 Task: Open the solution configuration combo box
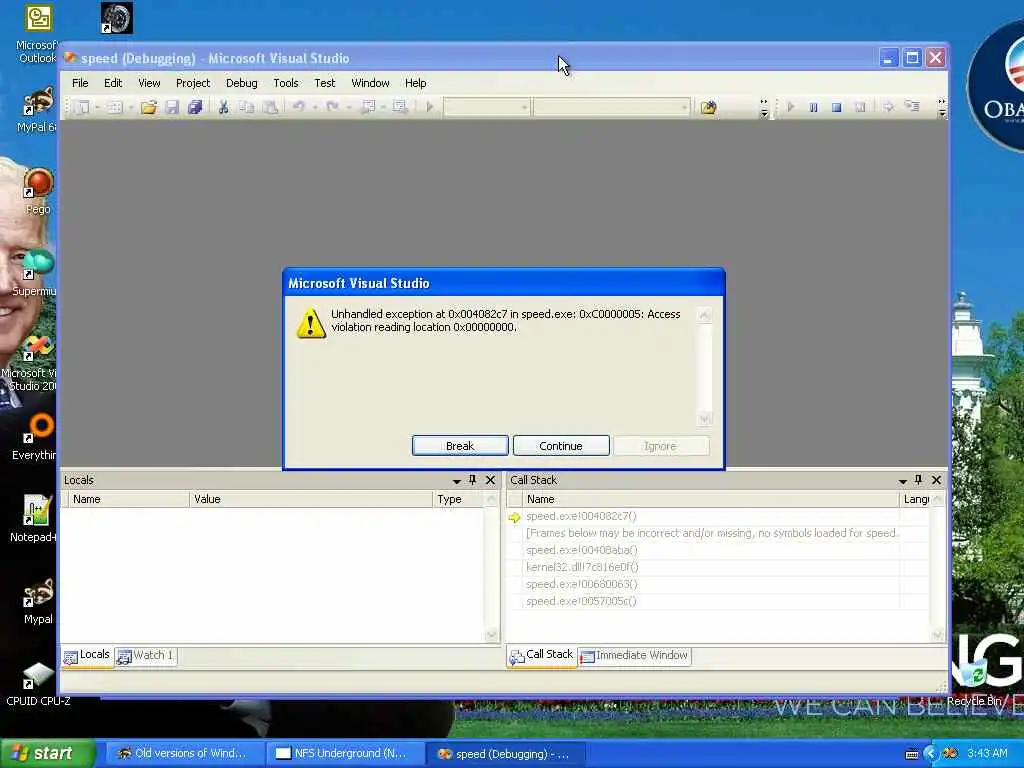point(487,107)
